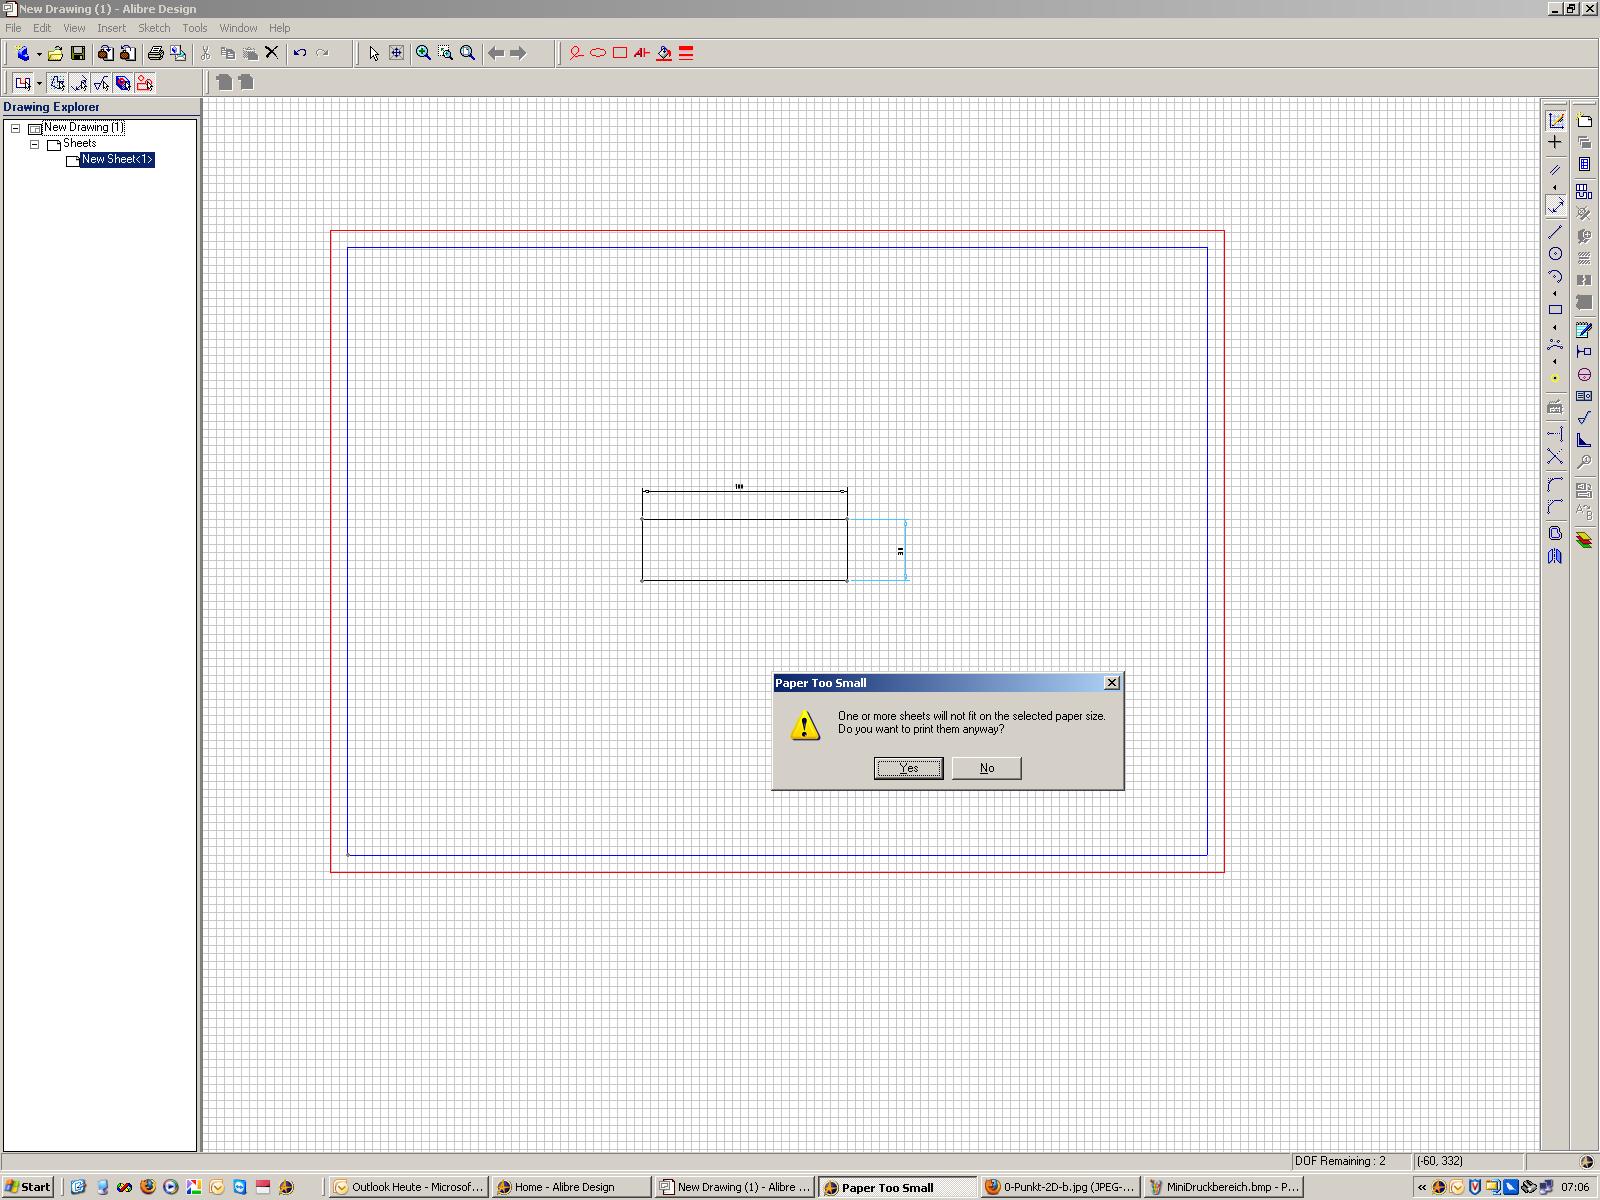1600x1200 pixels.
Task: Click the Zoom In magnifier icon
Action: click(x=423, y=53)
